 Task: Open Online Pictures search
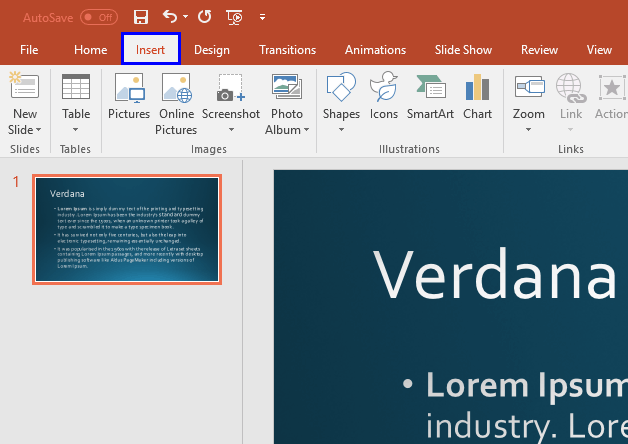[176, 102]
